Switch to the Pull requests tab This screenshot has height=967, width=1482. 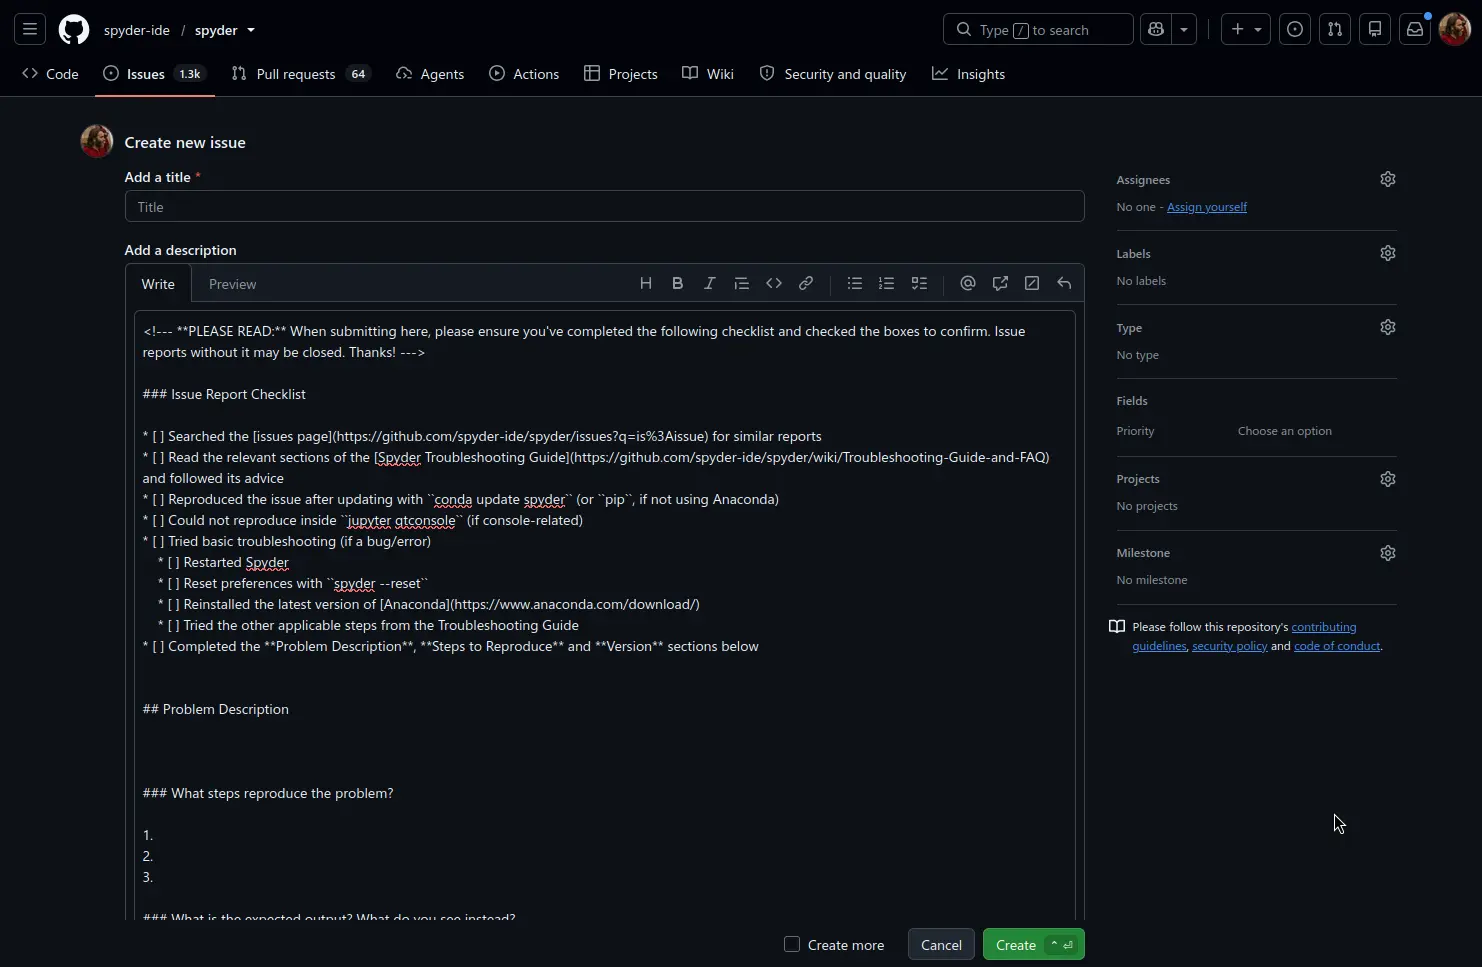tap(300, 74)
